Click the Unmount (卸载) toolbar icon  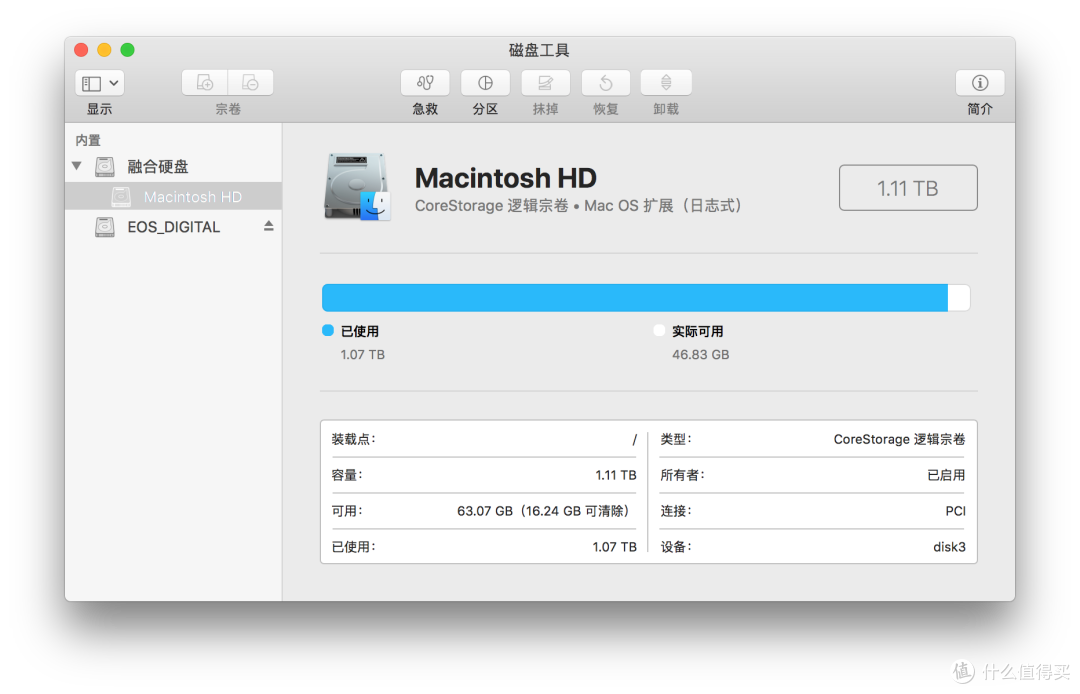tap(666, 83)
